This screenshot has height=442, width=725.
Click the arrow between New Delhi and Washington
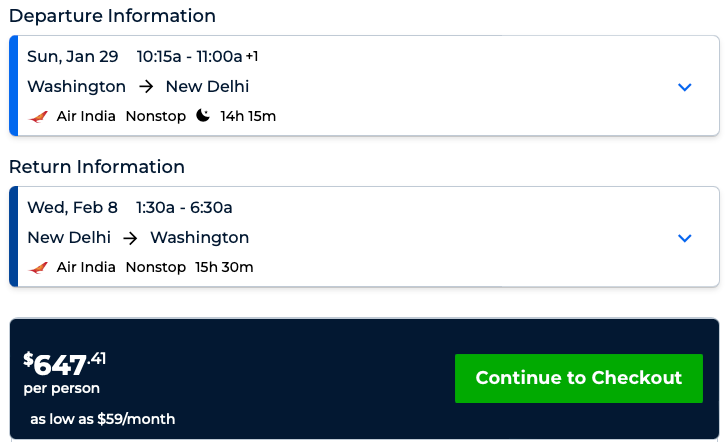(130, 238)
